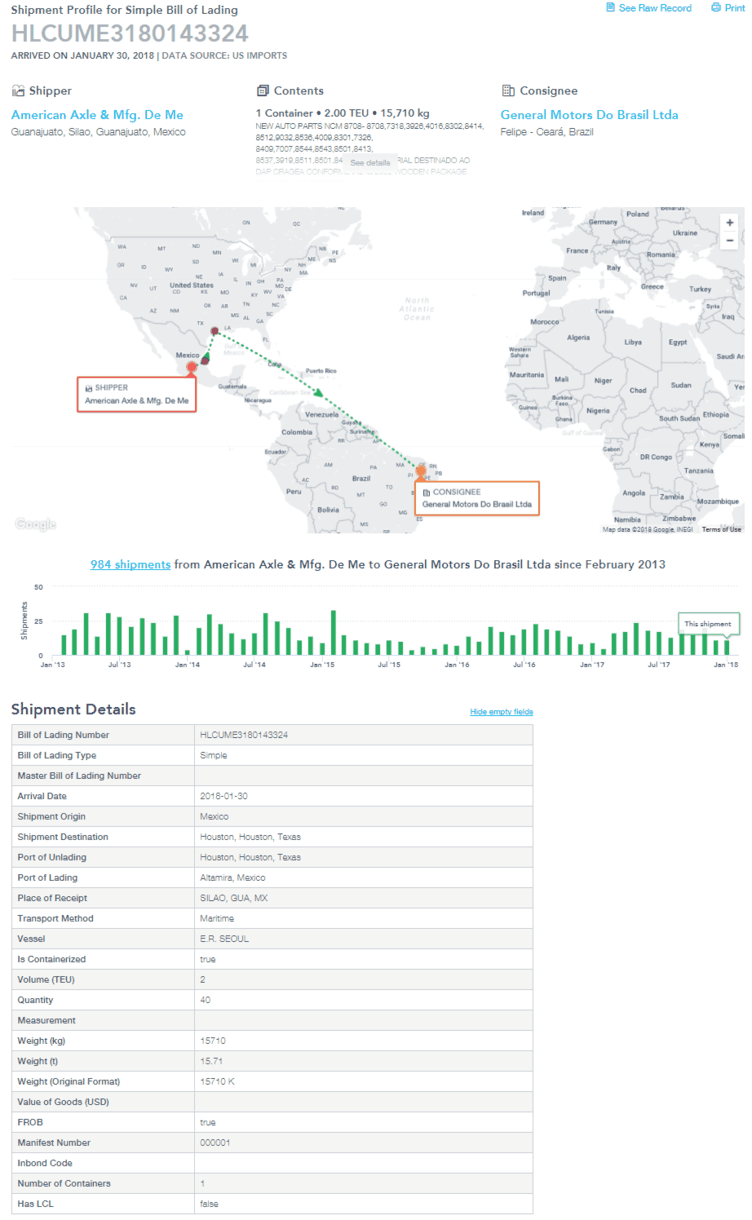752x1220 pixels.
Task: Click the Print link
Action: coord(735,8)
